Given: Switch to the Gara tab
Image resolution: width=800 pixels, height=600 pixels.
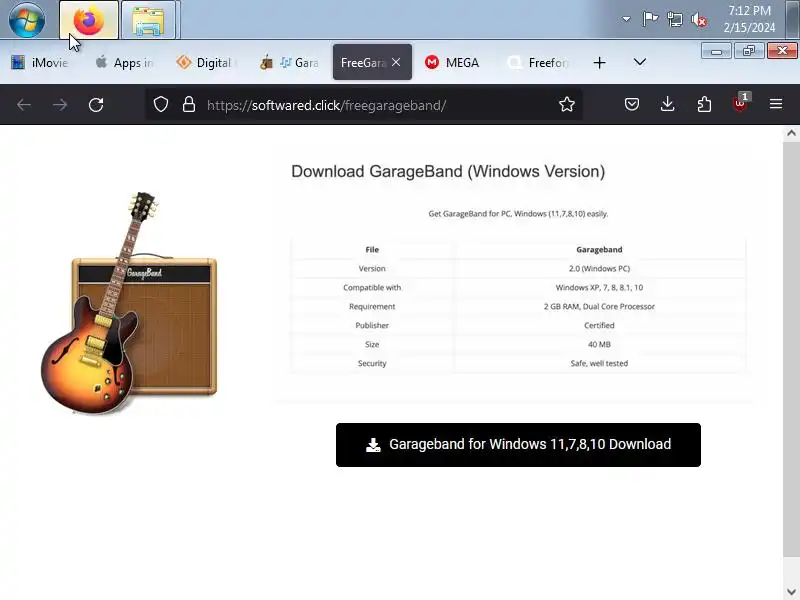Looking at the screenshot, I should (289, 62).
